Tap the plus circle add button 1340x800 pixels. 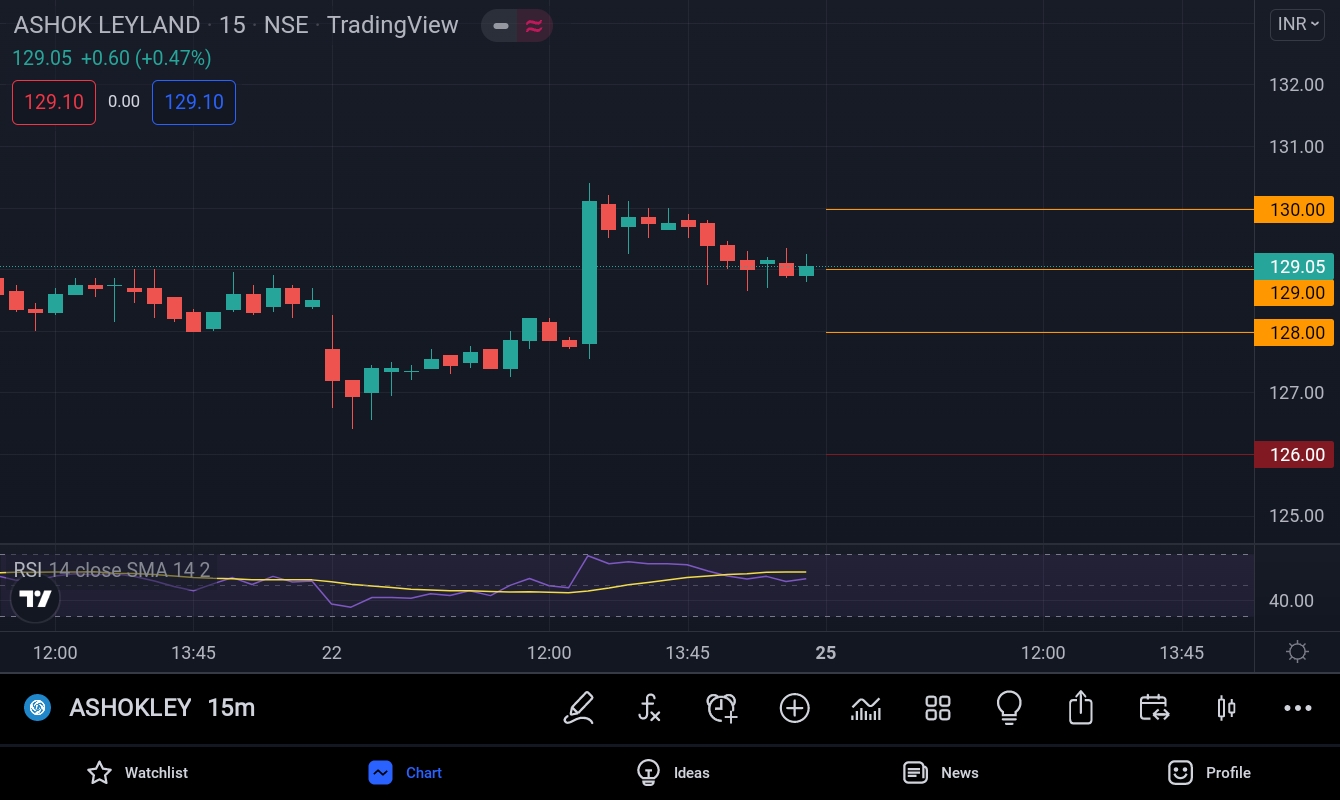coord(794,708)
